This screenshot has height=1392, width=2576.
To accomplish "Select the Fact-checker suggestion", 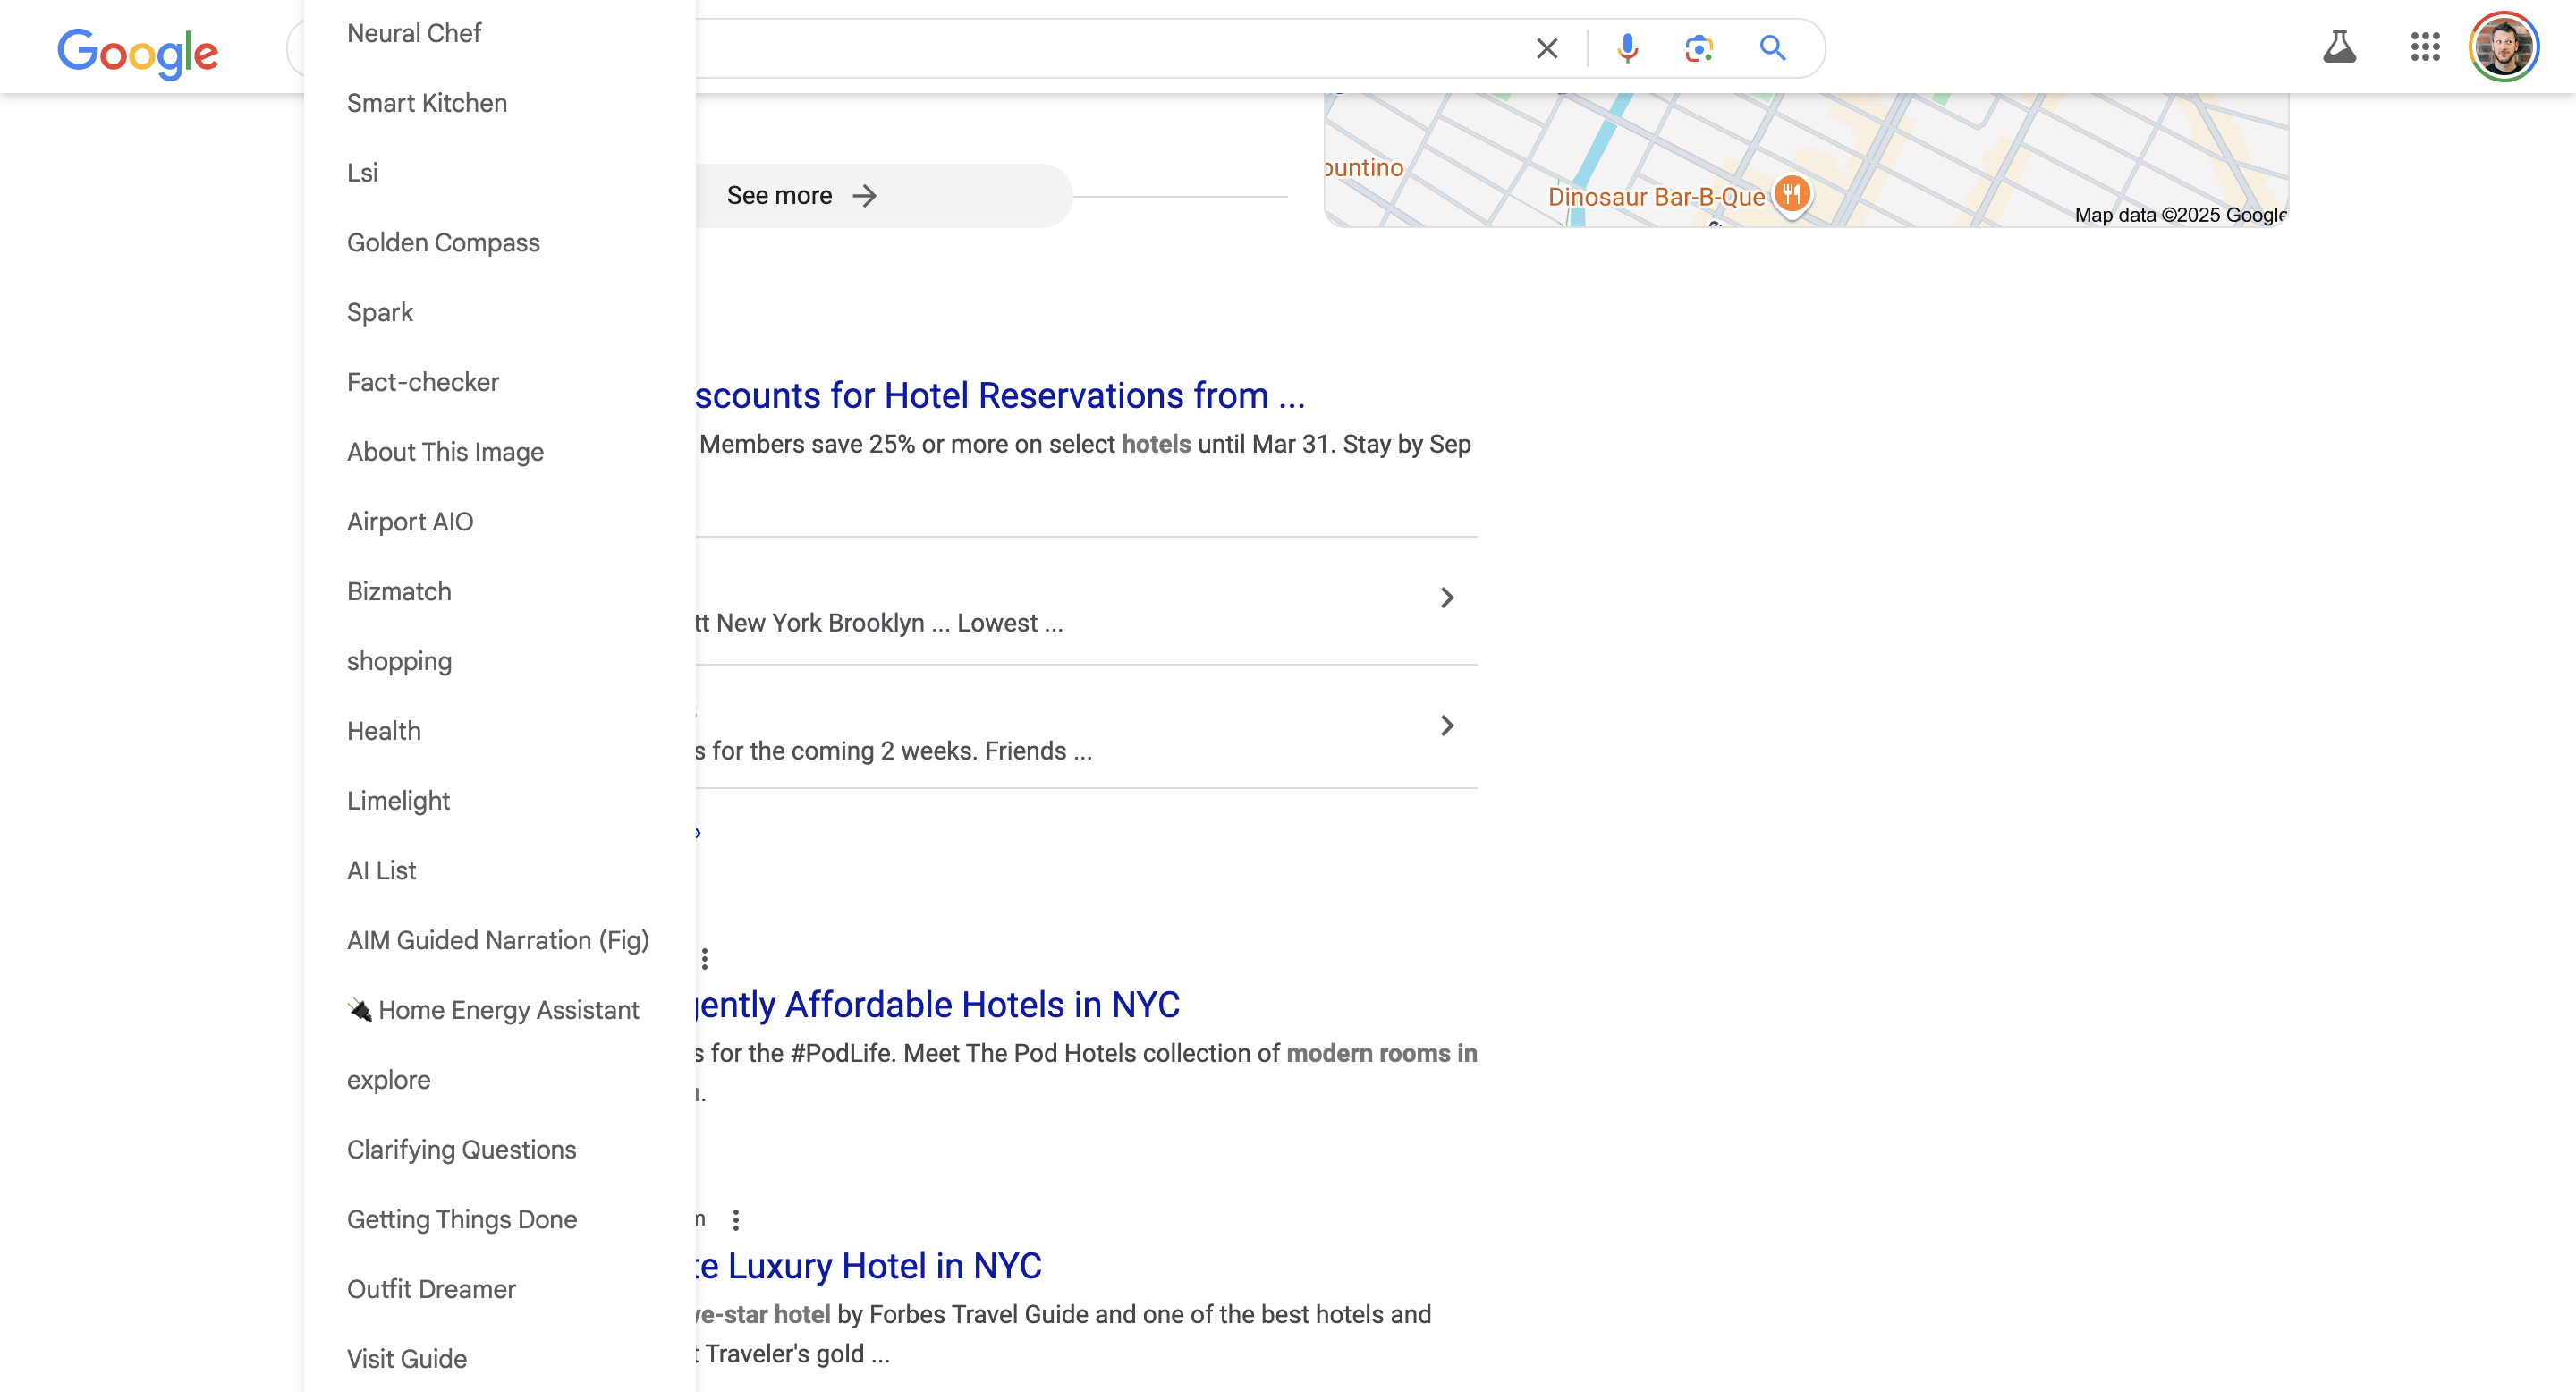I will (x=422, y=381).
